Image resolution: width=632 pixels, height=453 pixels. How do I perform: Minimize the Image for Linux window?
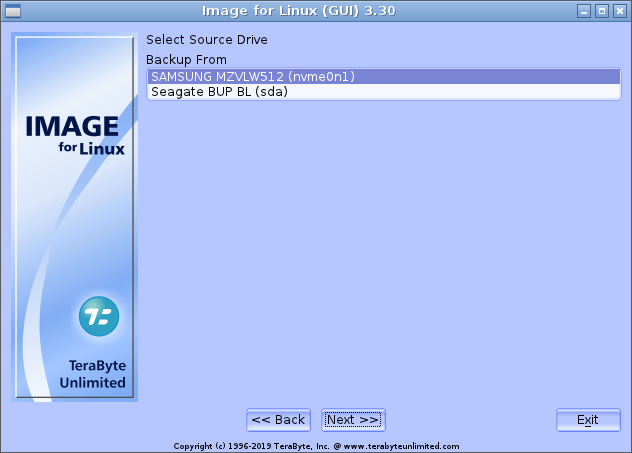pyautogui.click(x=584, y=11)
